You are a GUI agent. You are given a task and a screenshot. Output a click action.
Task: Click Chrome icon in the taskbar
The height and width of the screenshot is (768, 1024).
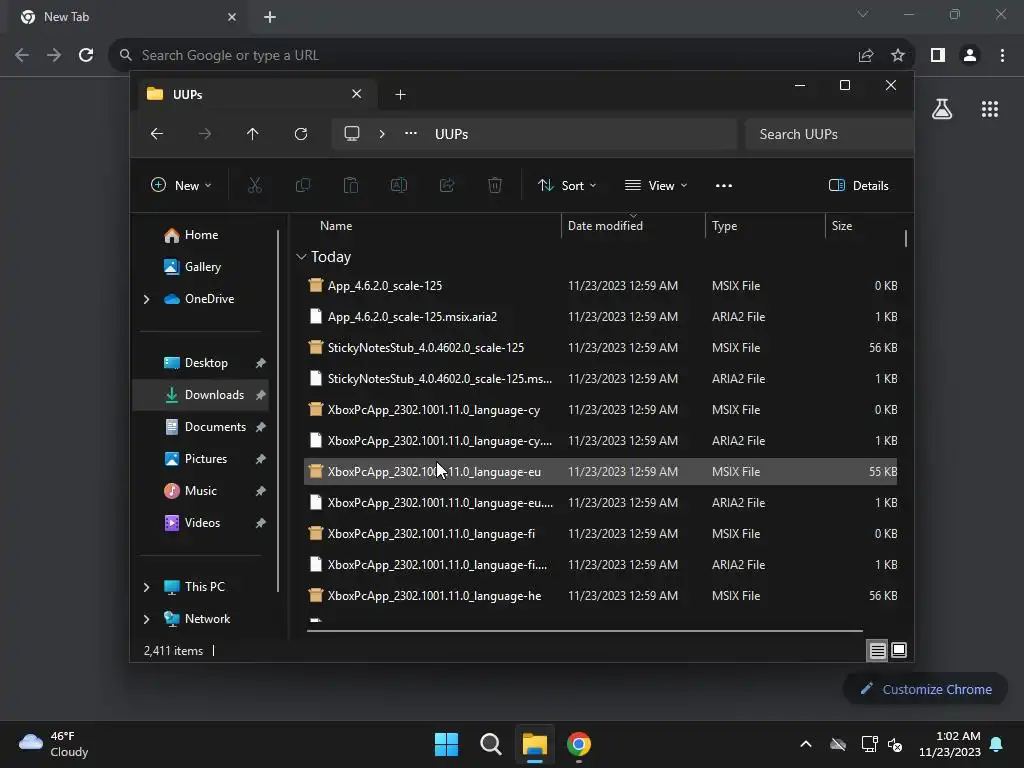[579, 744]
